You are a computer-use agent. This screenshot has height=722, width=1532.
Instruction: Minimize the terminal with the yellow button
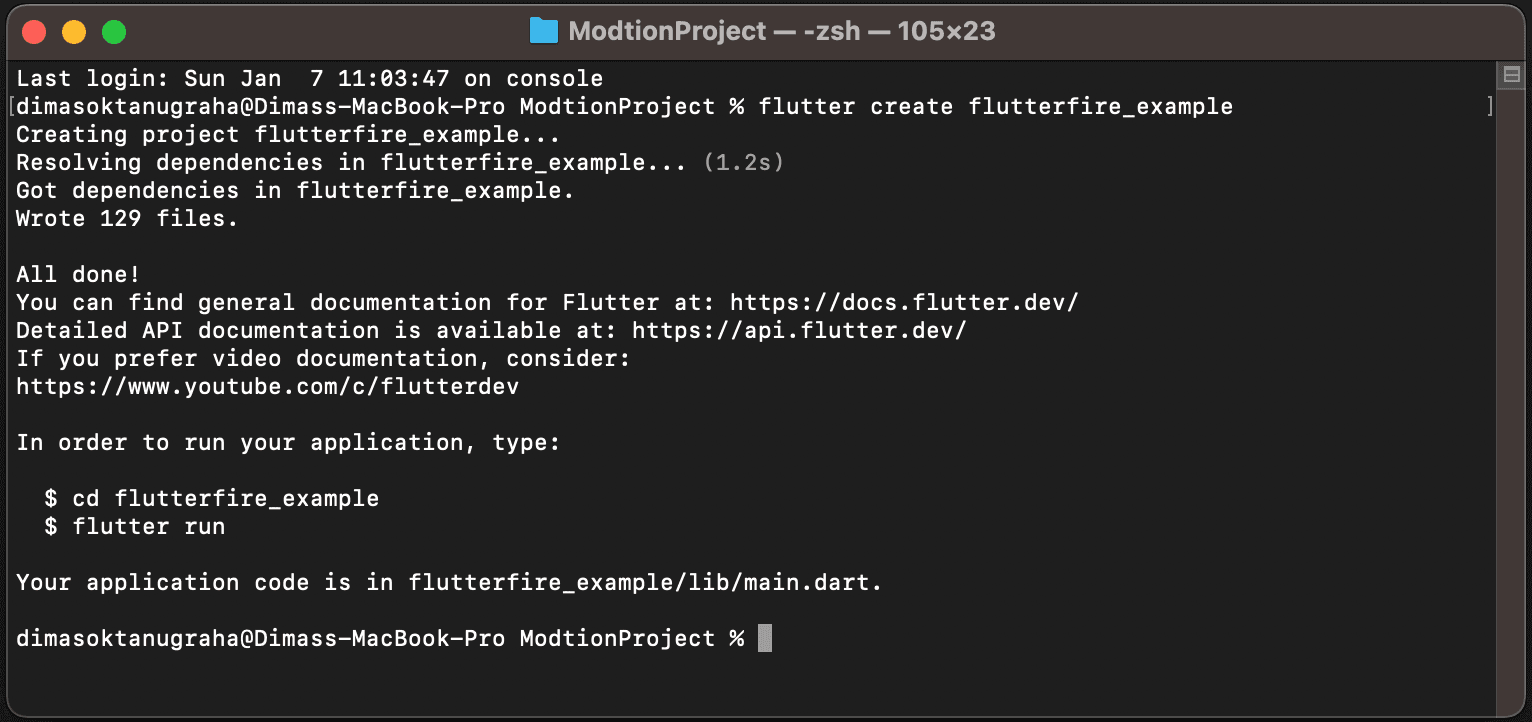point(75,32)
